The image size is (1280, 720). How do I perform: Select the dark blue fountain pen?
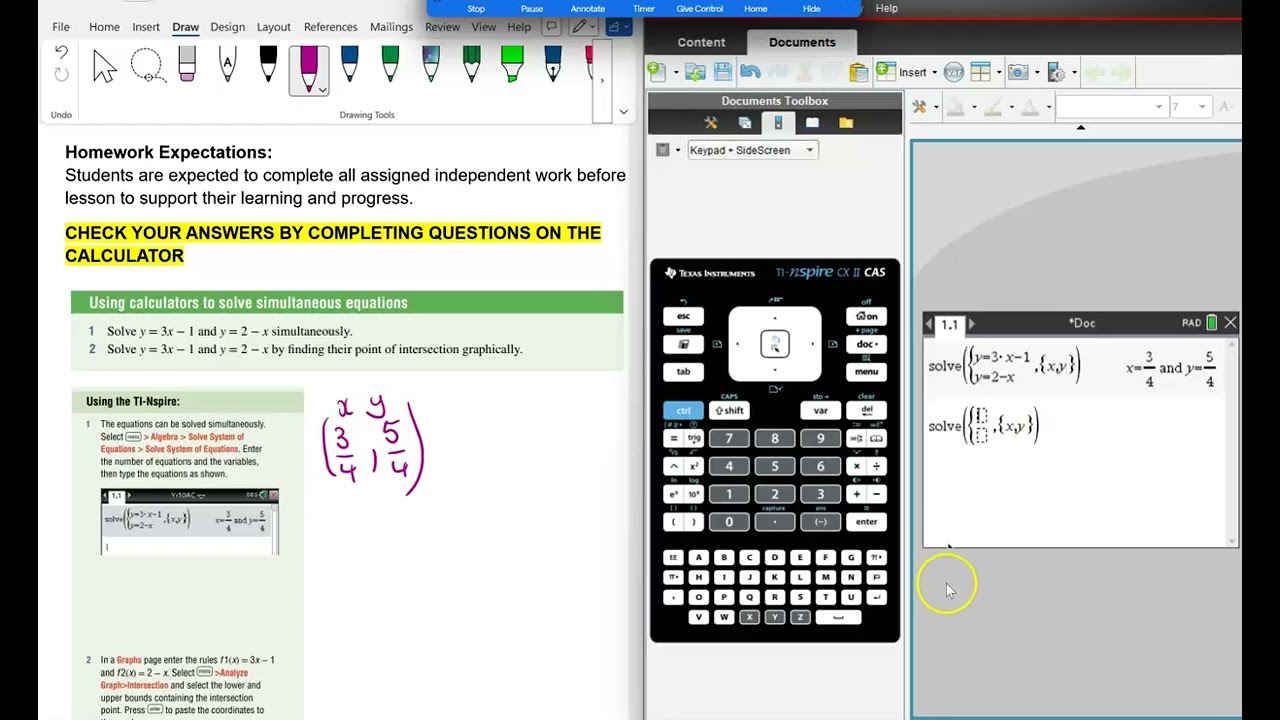click(553, 65)
